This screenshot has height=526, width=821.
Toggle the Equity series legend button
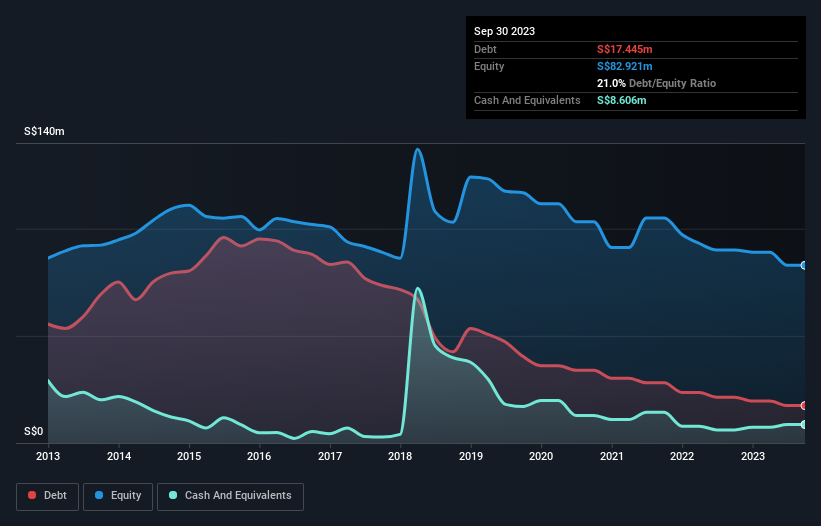click(118, 496)
